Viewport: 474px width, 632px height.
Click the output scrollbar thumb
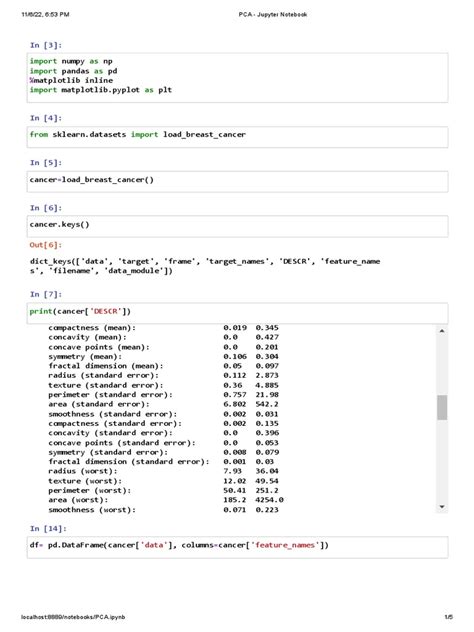(442, 407)
